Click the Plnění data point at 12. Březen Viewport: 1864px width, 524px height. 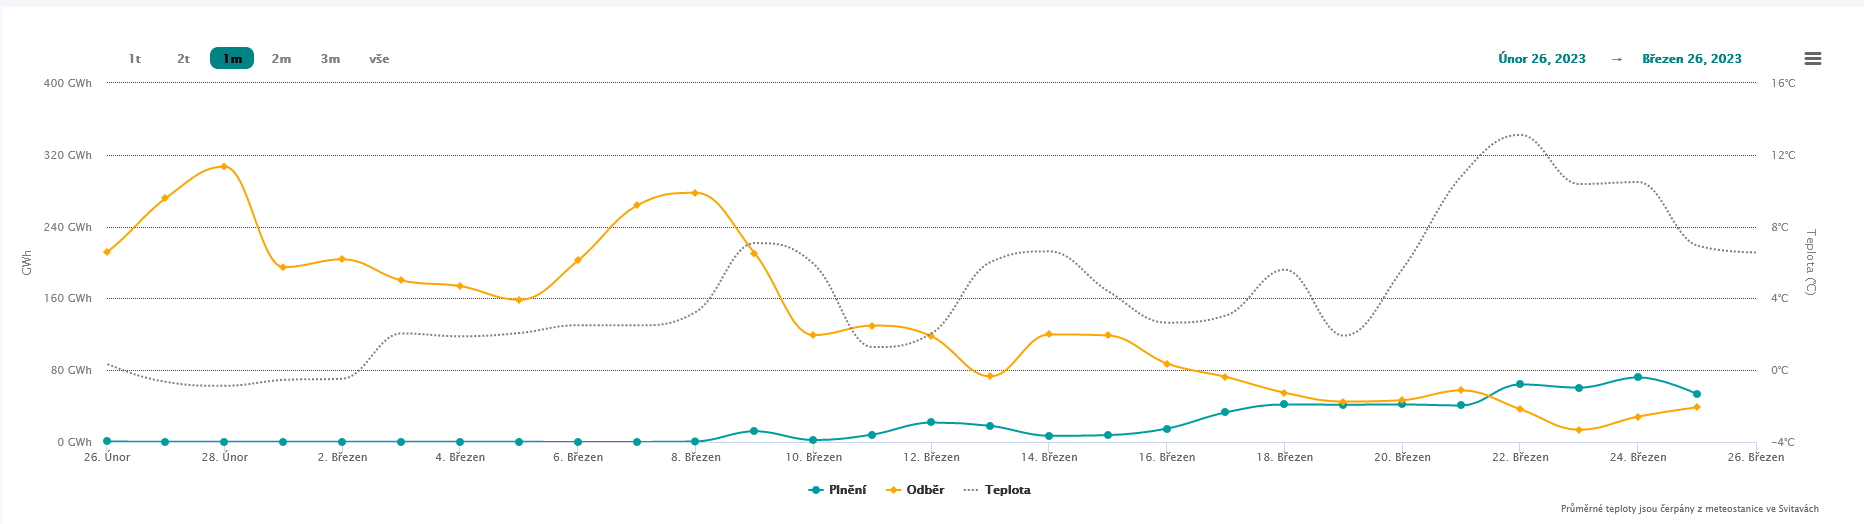[x=931, y=422]
